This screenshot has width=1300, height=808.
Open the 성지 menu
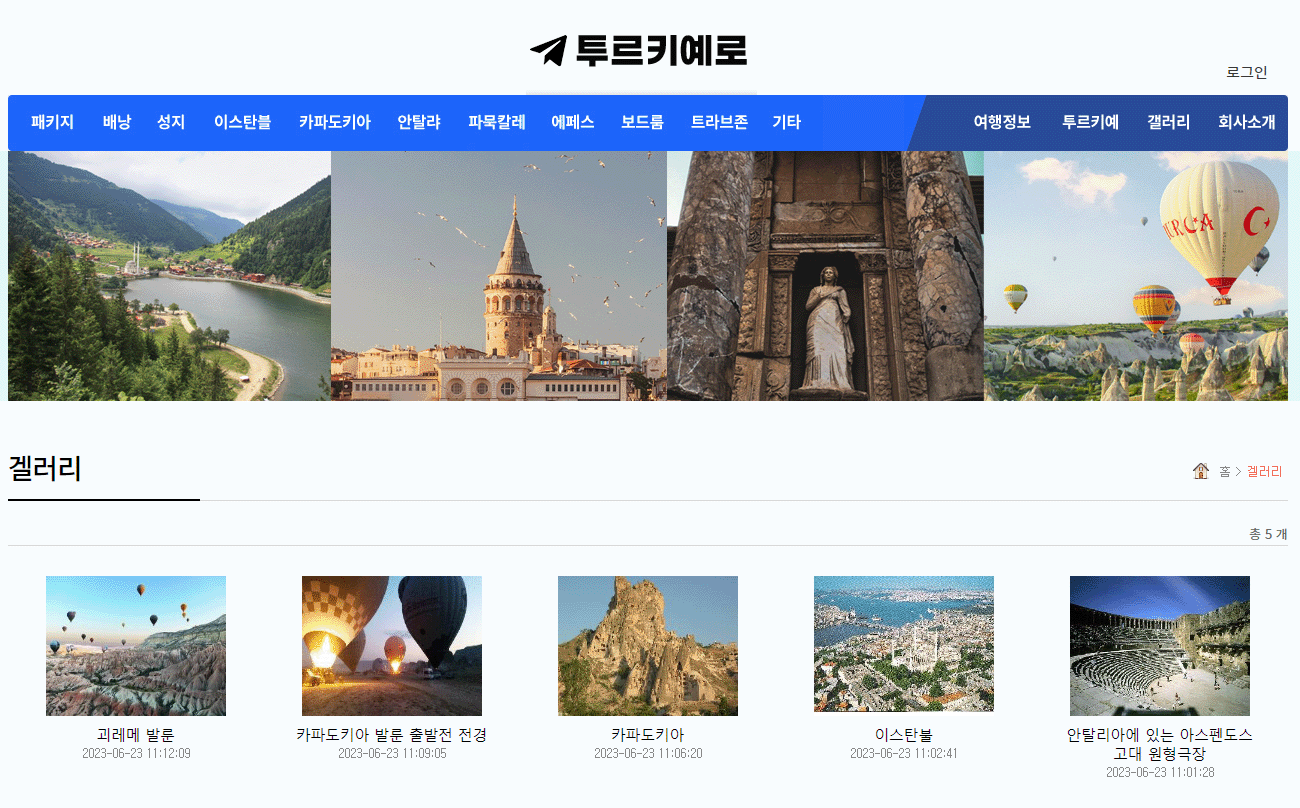171,123
